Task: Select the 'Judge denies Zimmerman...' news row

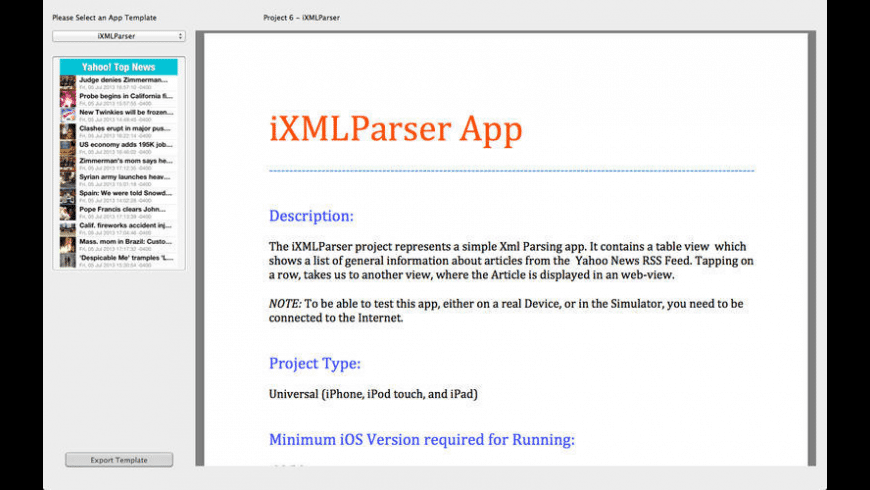Action: pyautogui.click(x=119, y=83)
